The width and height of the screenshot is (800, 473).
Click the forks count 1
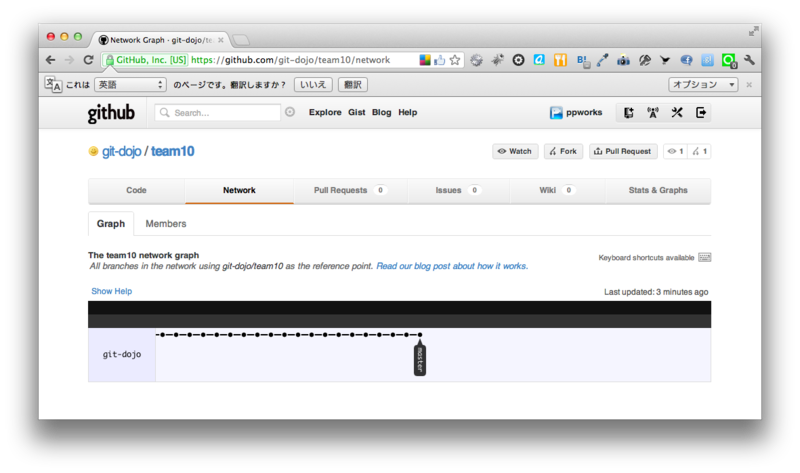699,151
